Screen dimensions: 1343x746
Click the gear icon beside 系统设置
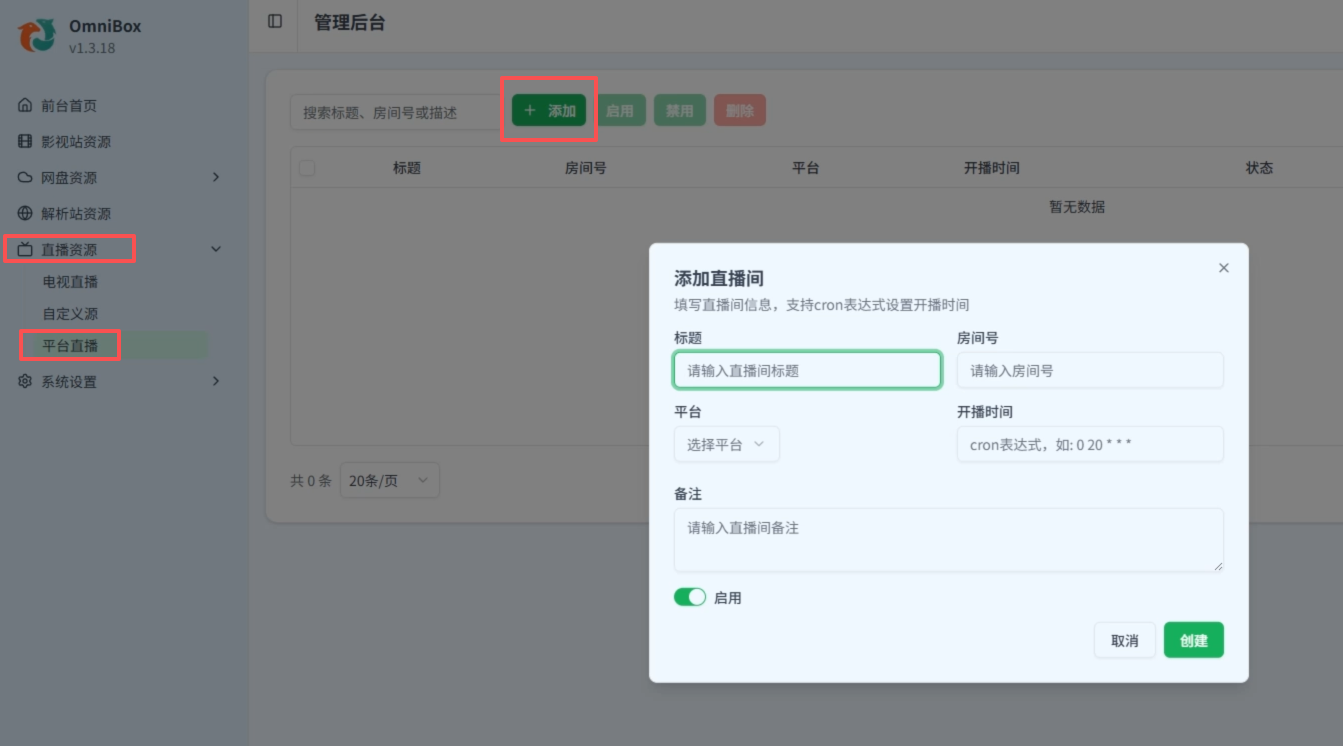tap(25, 382)
